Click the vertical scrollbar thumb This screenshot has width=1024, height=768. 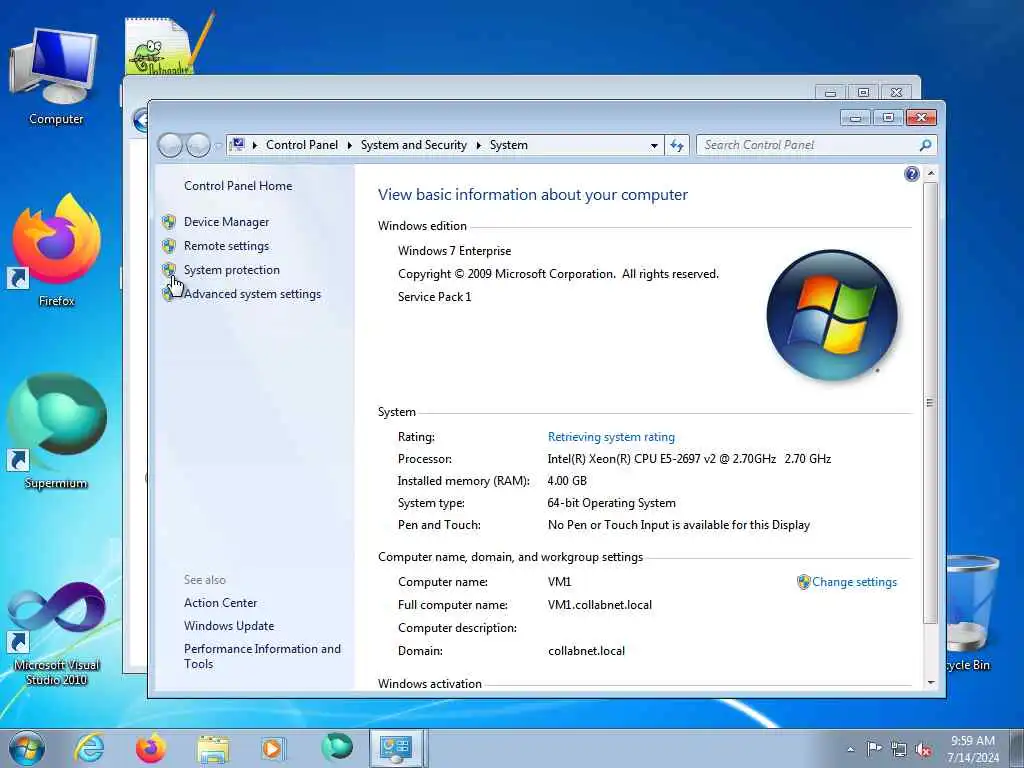coord(931,402)
